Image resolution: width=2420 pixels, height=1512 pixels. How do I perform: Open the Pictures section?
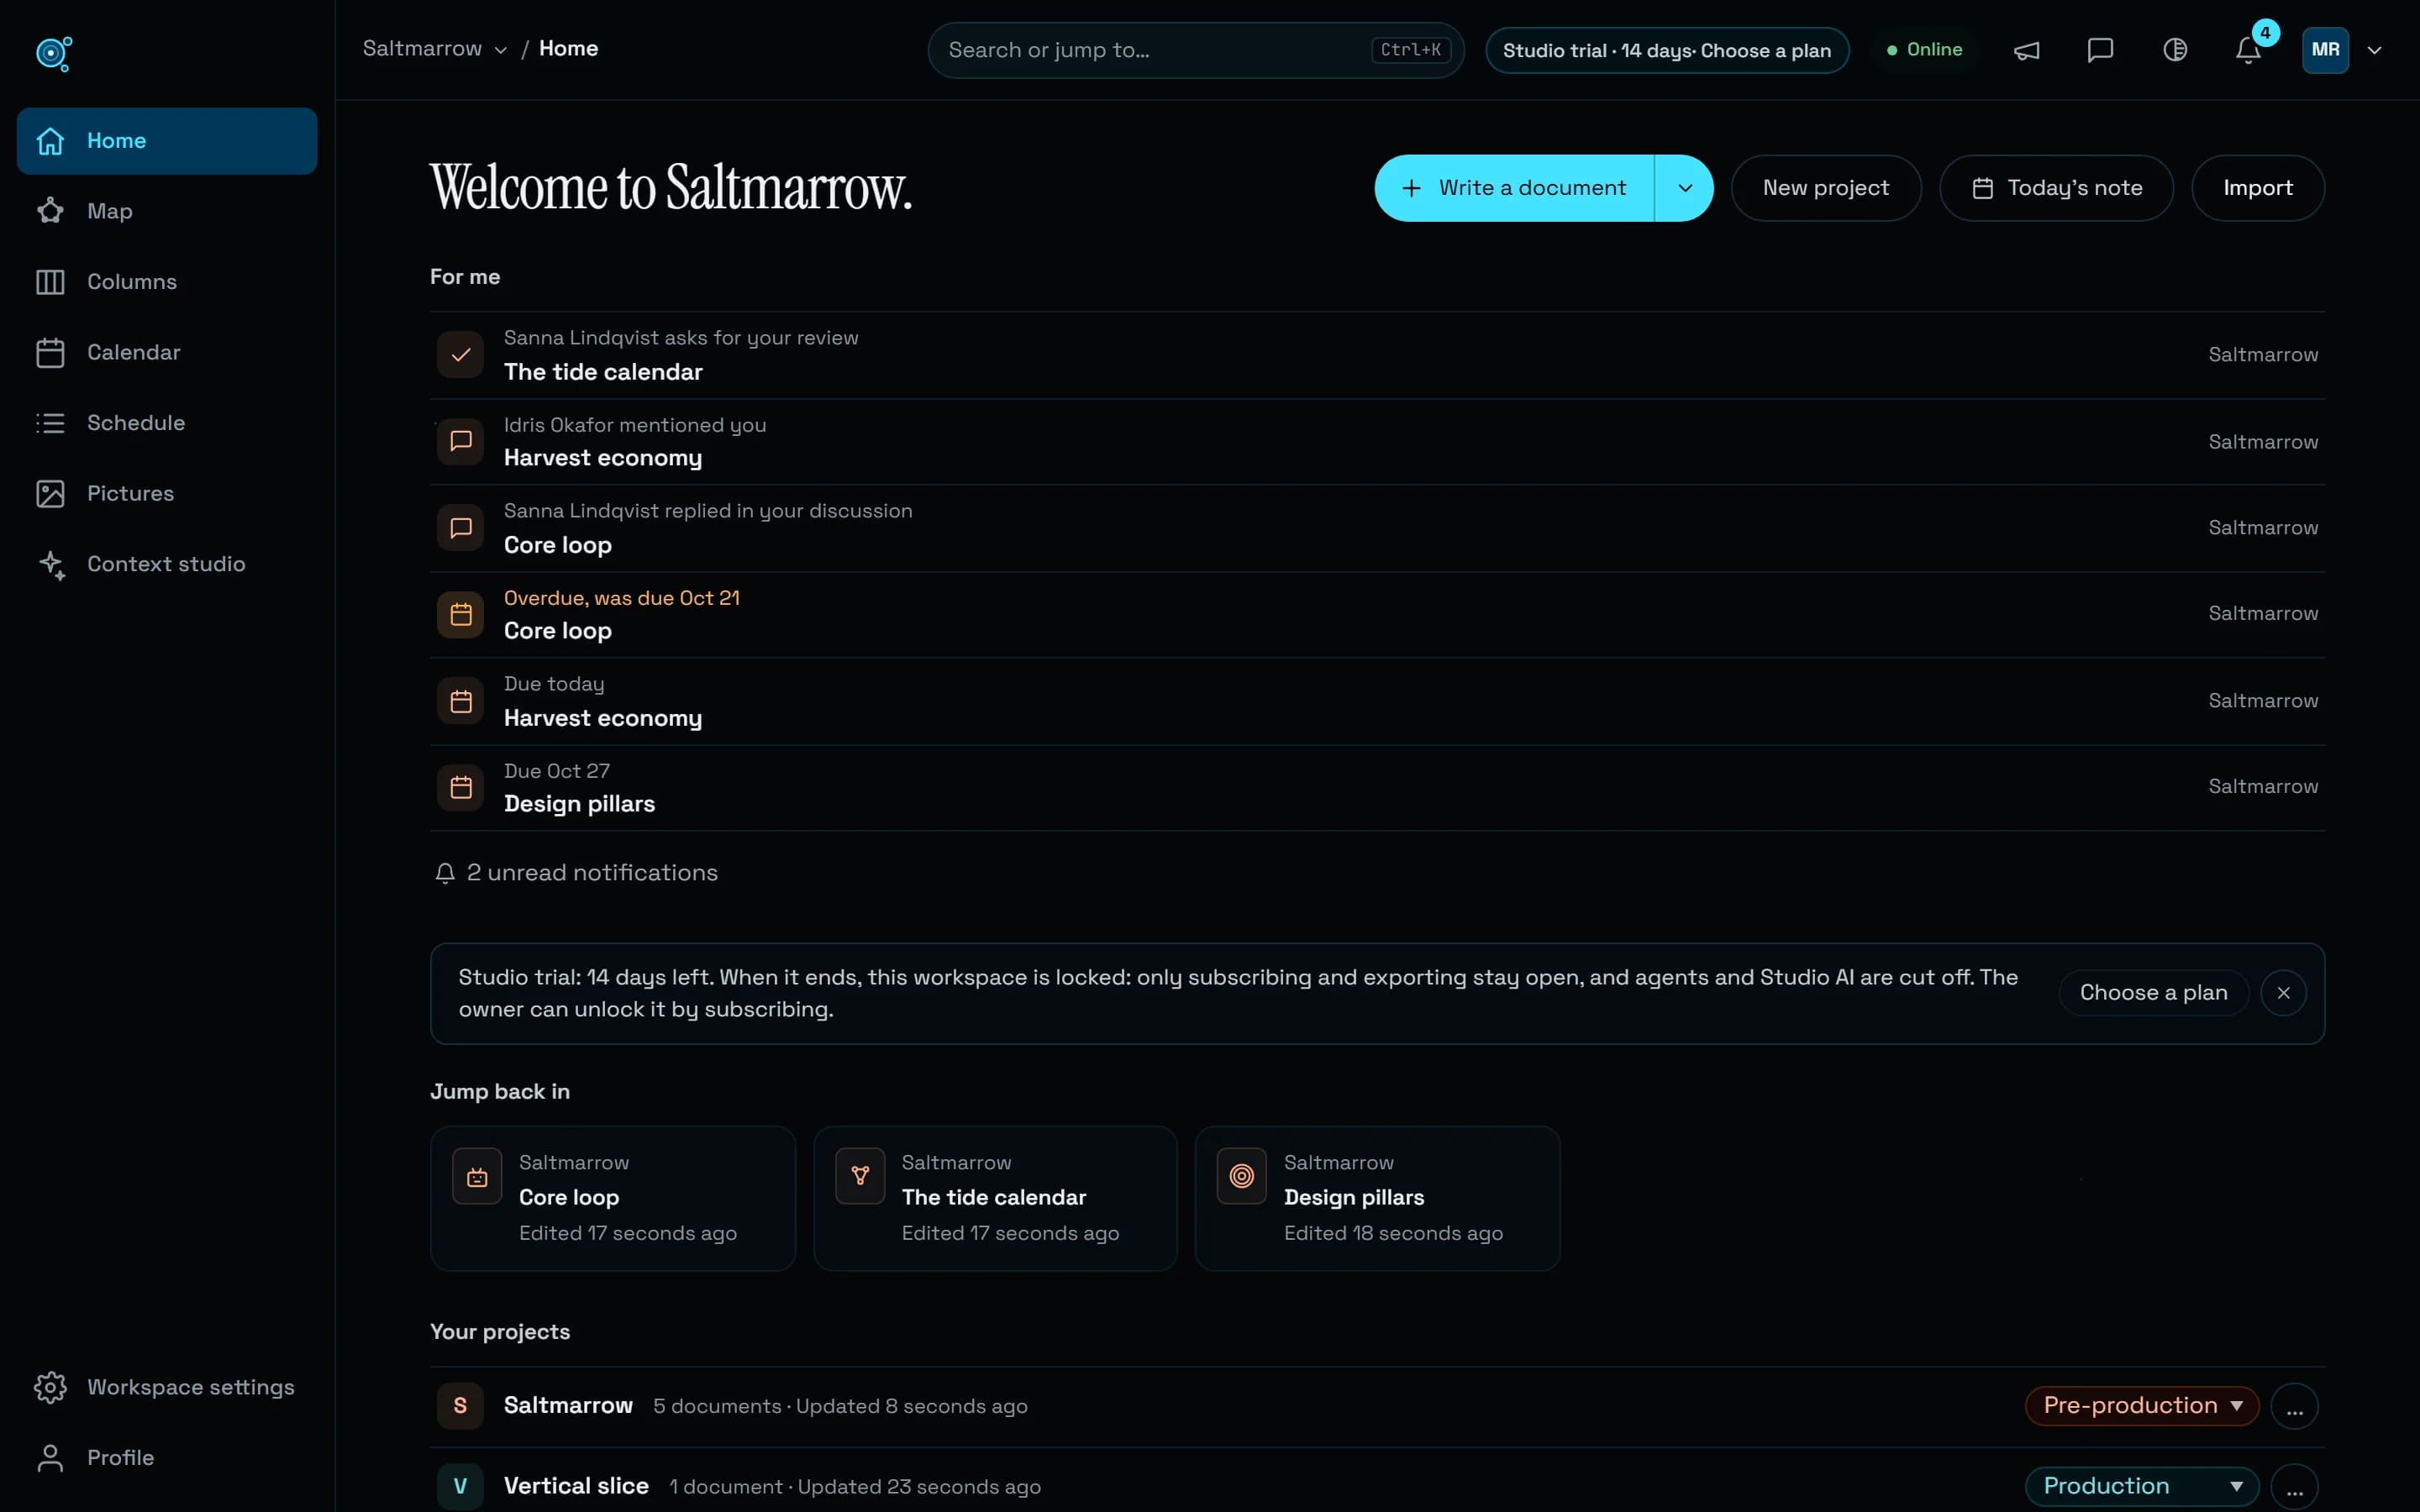(167, 493)
